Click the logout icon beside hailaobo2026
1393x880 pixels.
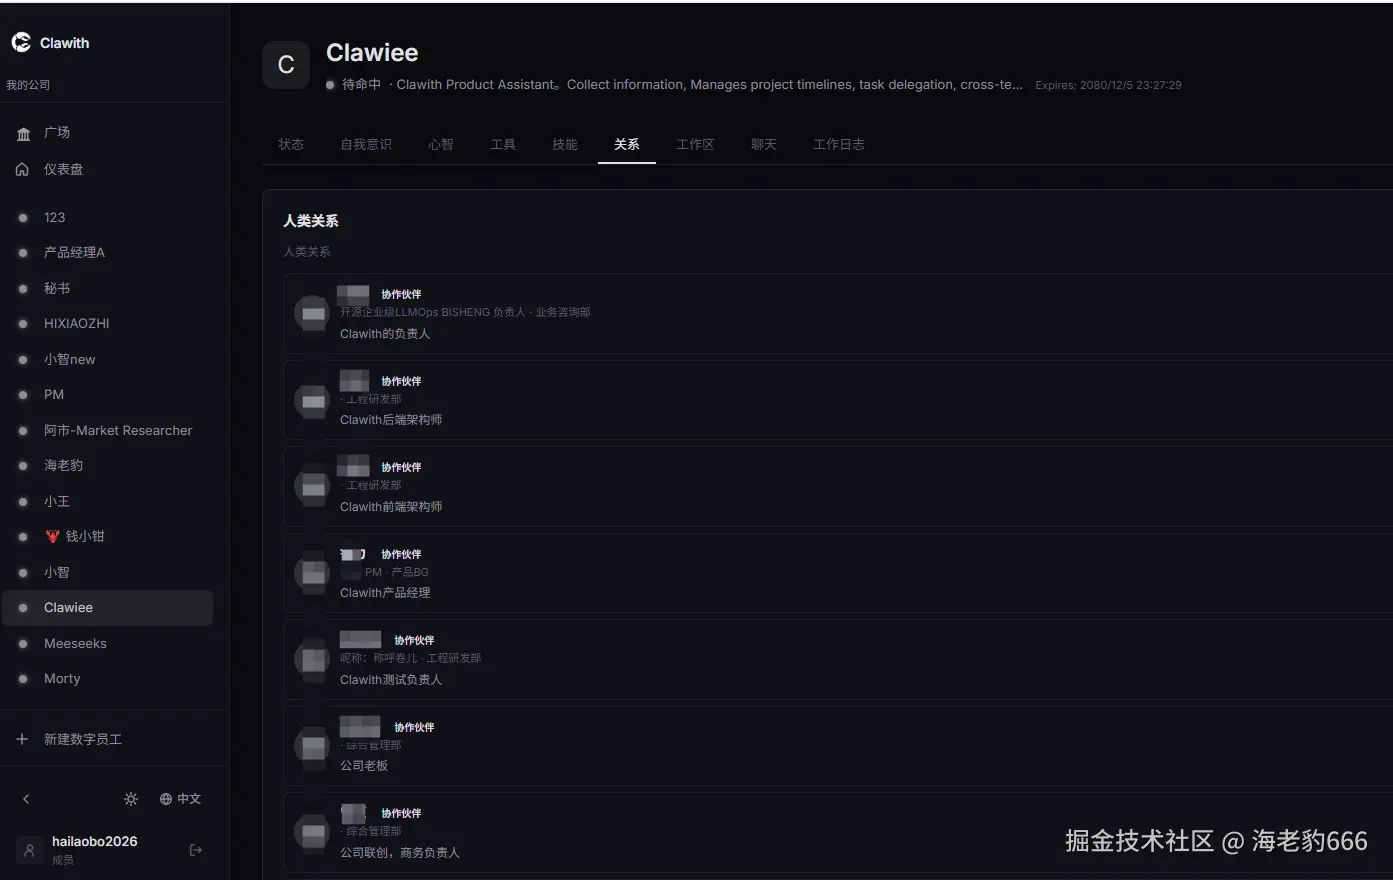[196, 850]
